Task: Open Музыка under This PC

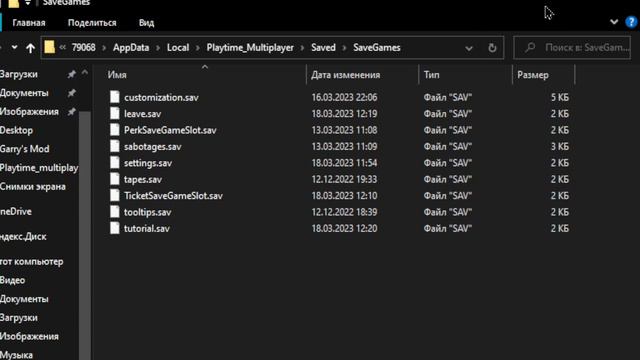Action: (16, 355)
